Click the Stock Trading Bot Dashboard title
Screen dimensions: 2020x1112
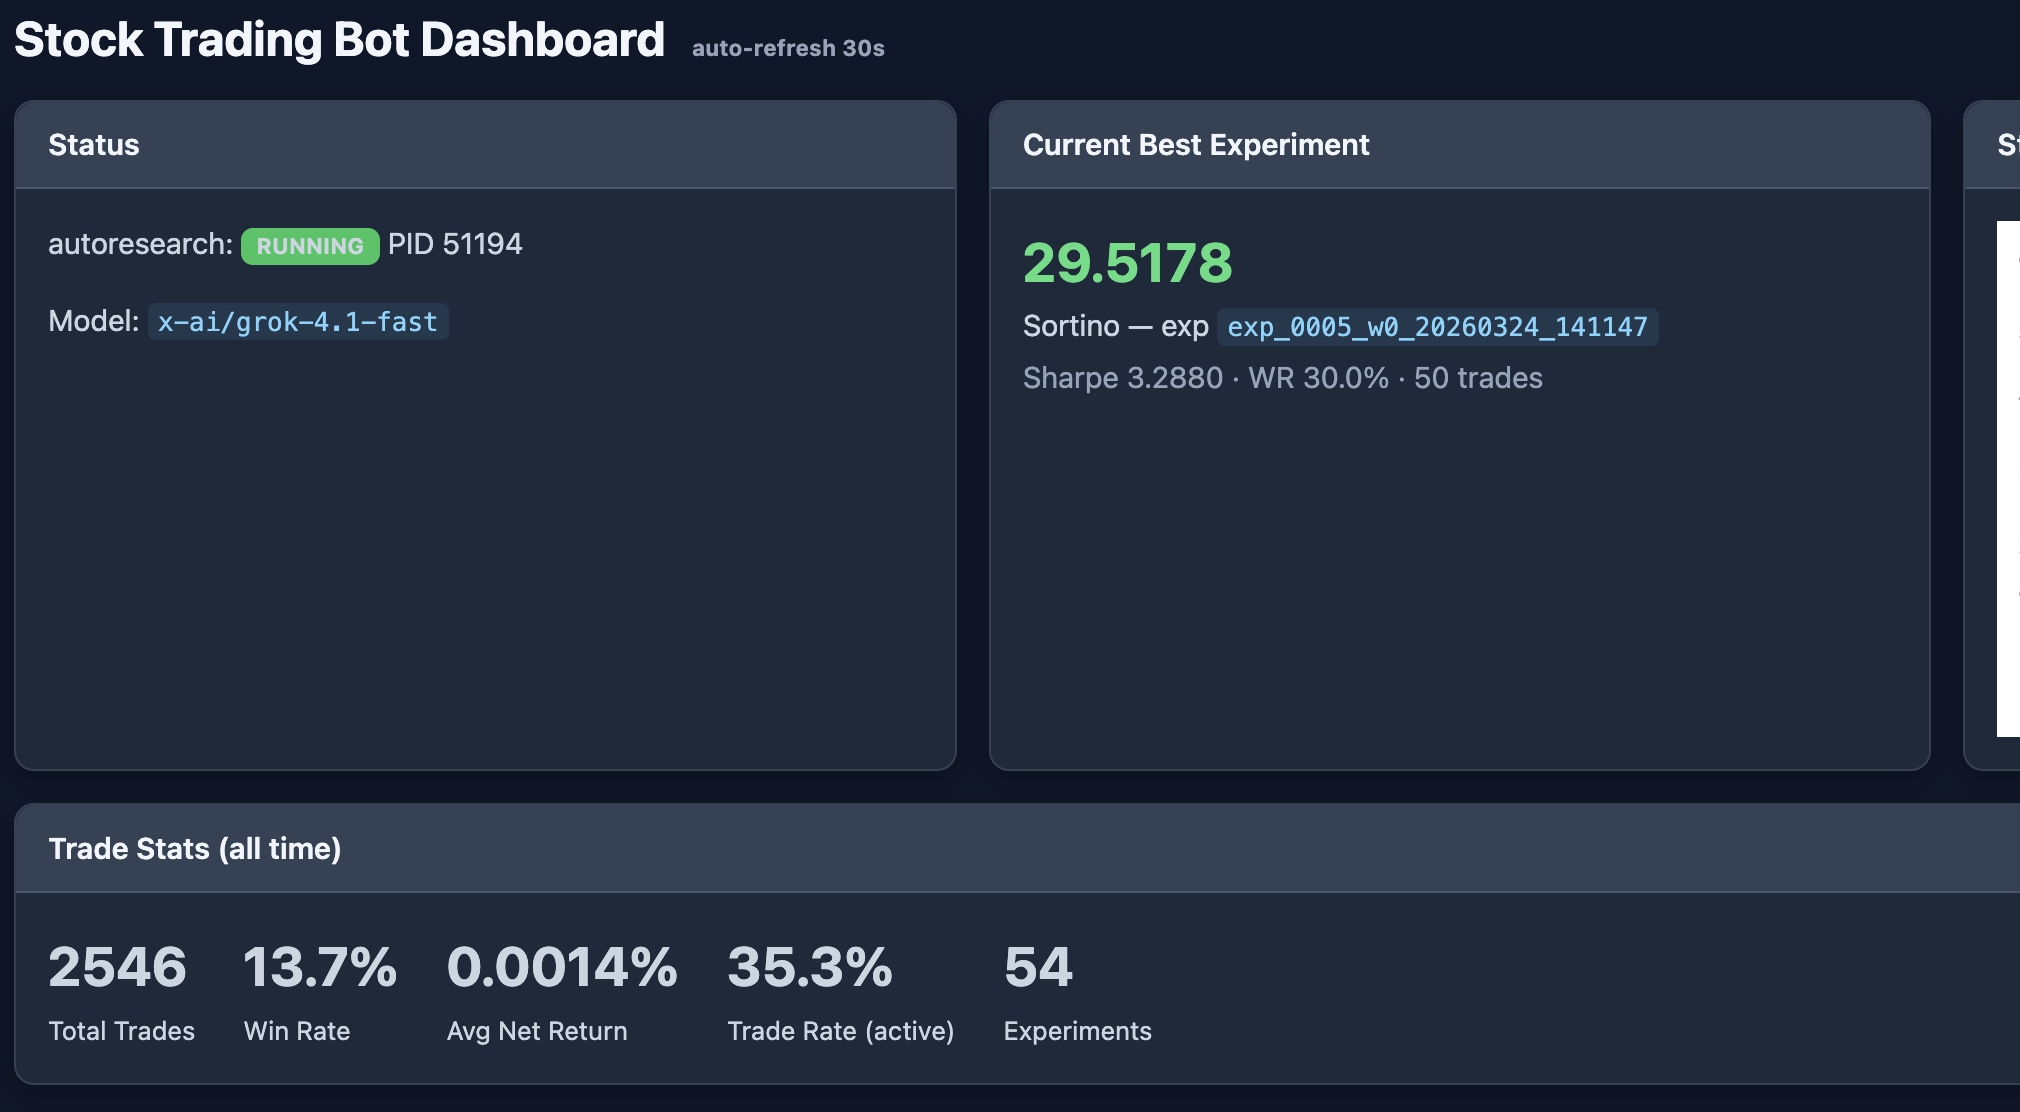[339, 40]
